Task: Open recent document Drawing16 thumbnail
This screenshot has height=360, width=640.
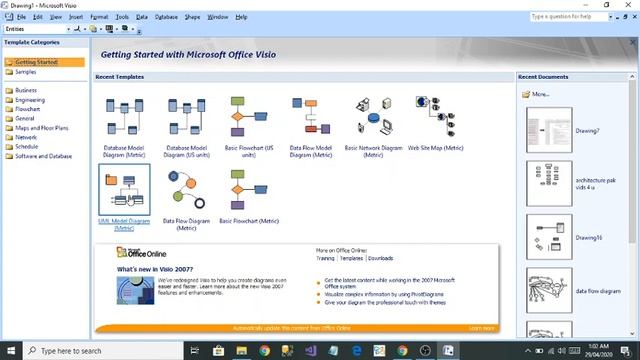Action: 549,237
